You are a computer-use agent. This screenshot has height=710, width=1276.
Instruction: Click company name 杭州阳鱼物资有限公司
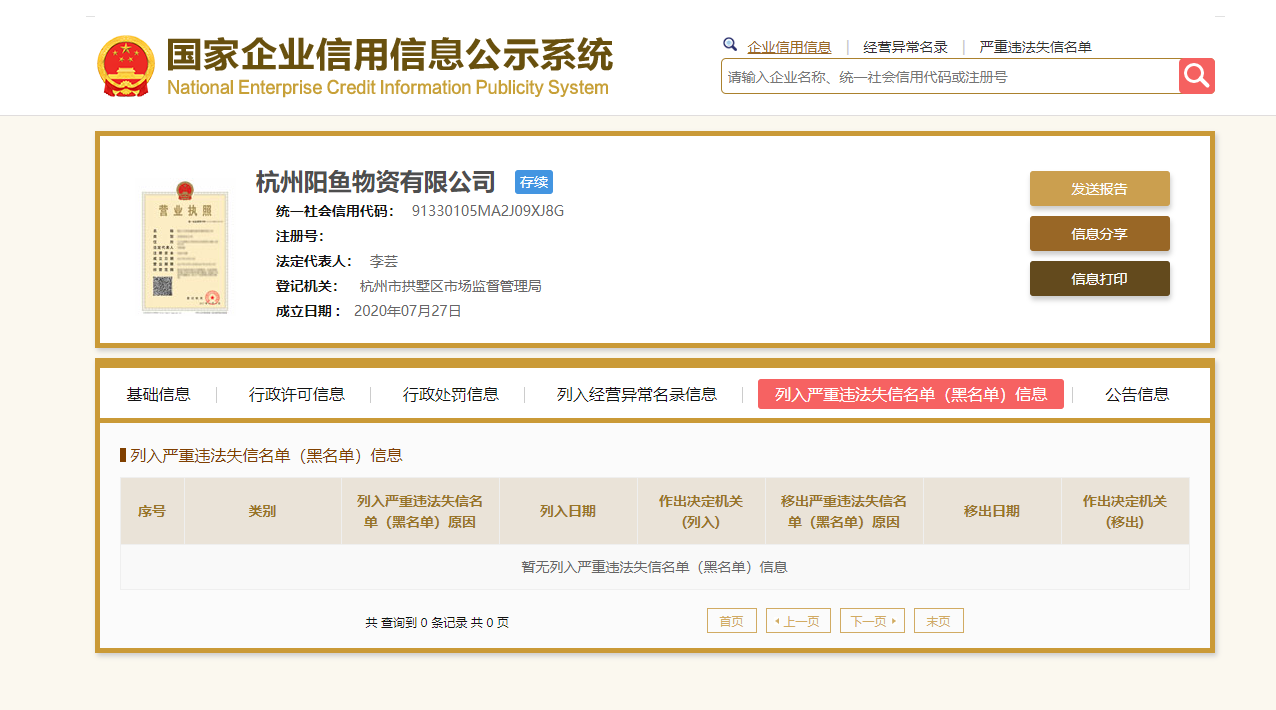376,182
